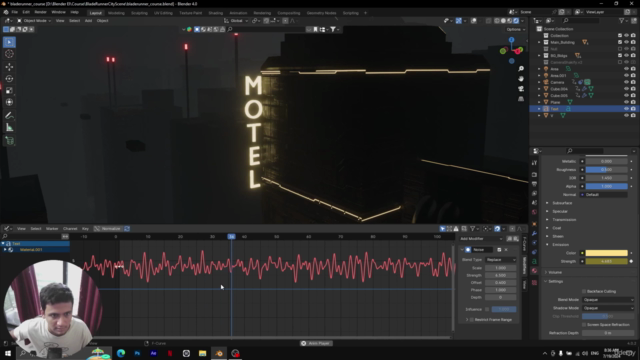Open the Modifiers wrench properties tab
640x360 pixels.
click(534, 233)
